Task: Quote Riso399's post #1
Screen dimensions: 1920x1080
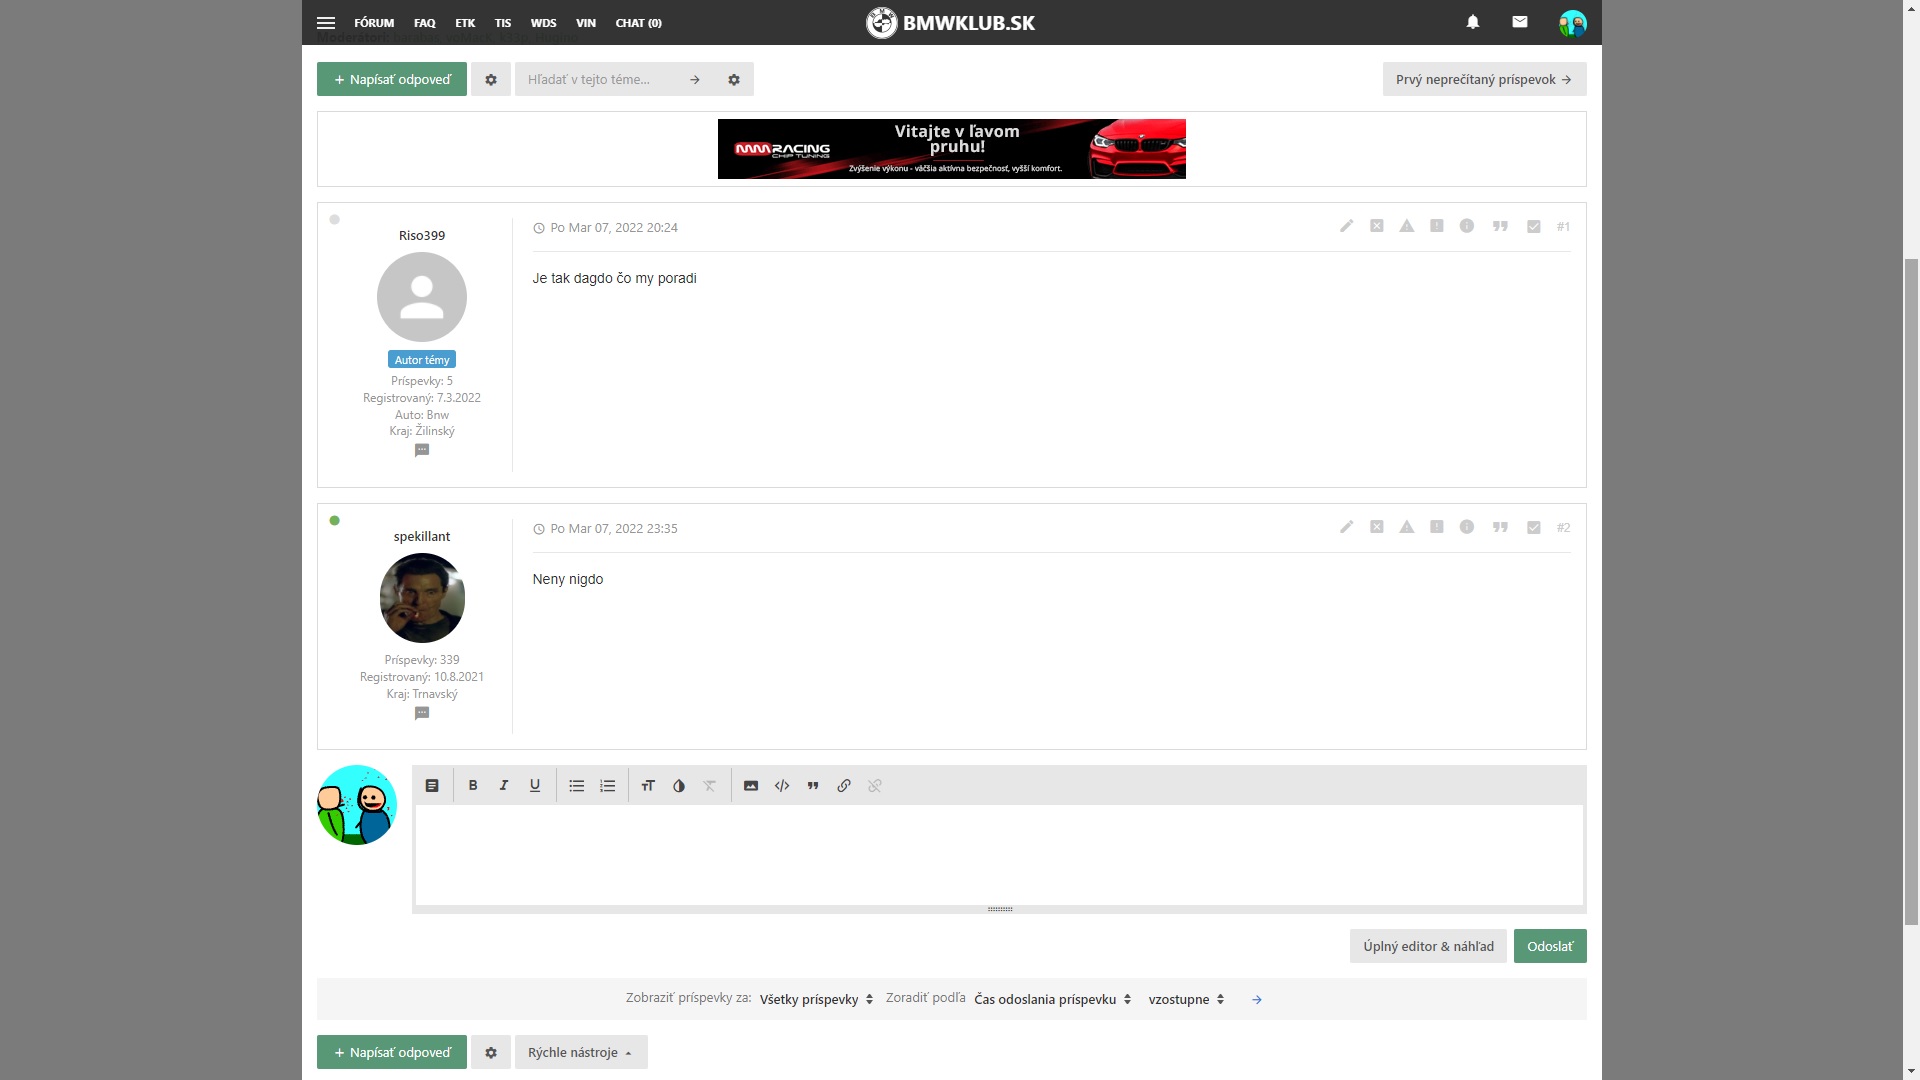Action: tap(1500, 226)
